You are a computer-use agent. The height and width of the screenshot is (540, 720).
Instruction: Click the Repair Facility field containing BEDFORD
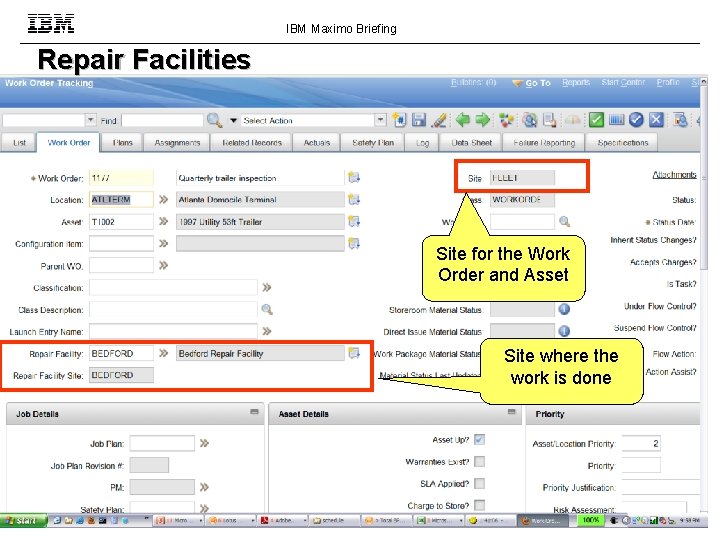tap(121, 353)
